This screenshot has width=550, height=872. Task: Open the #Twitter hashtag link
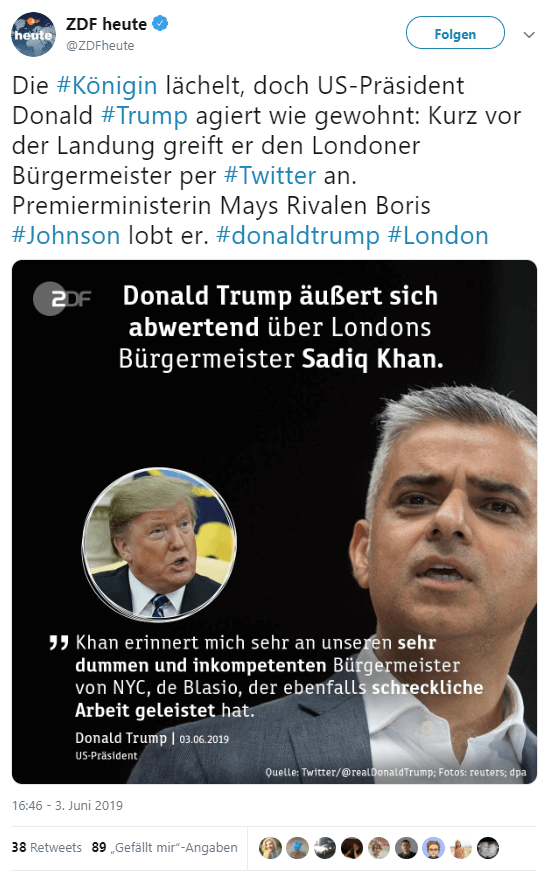[x=270, y=176]
